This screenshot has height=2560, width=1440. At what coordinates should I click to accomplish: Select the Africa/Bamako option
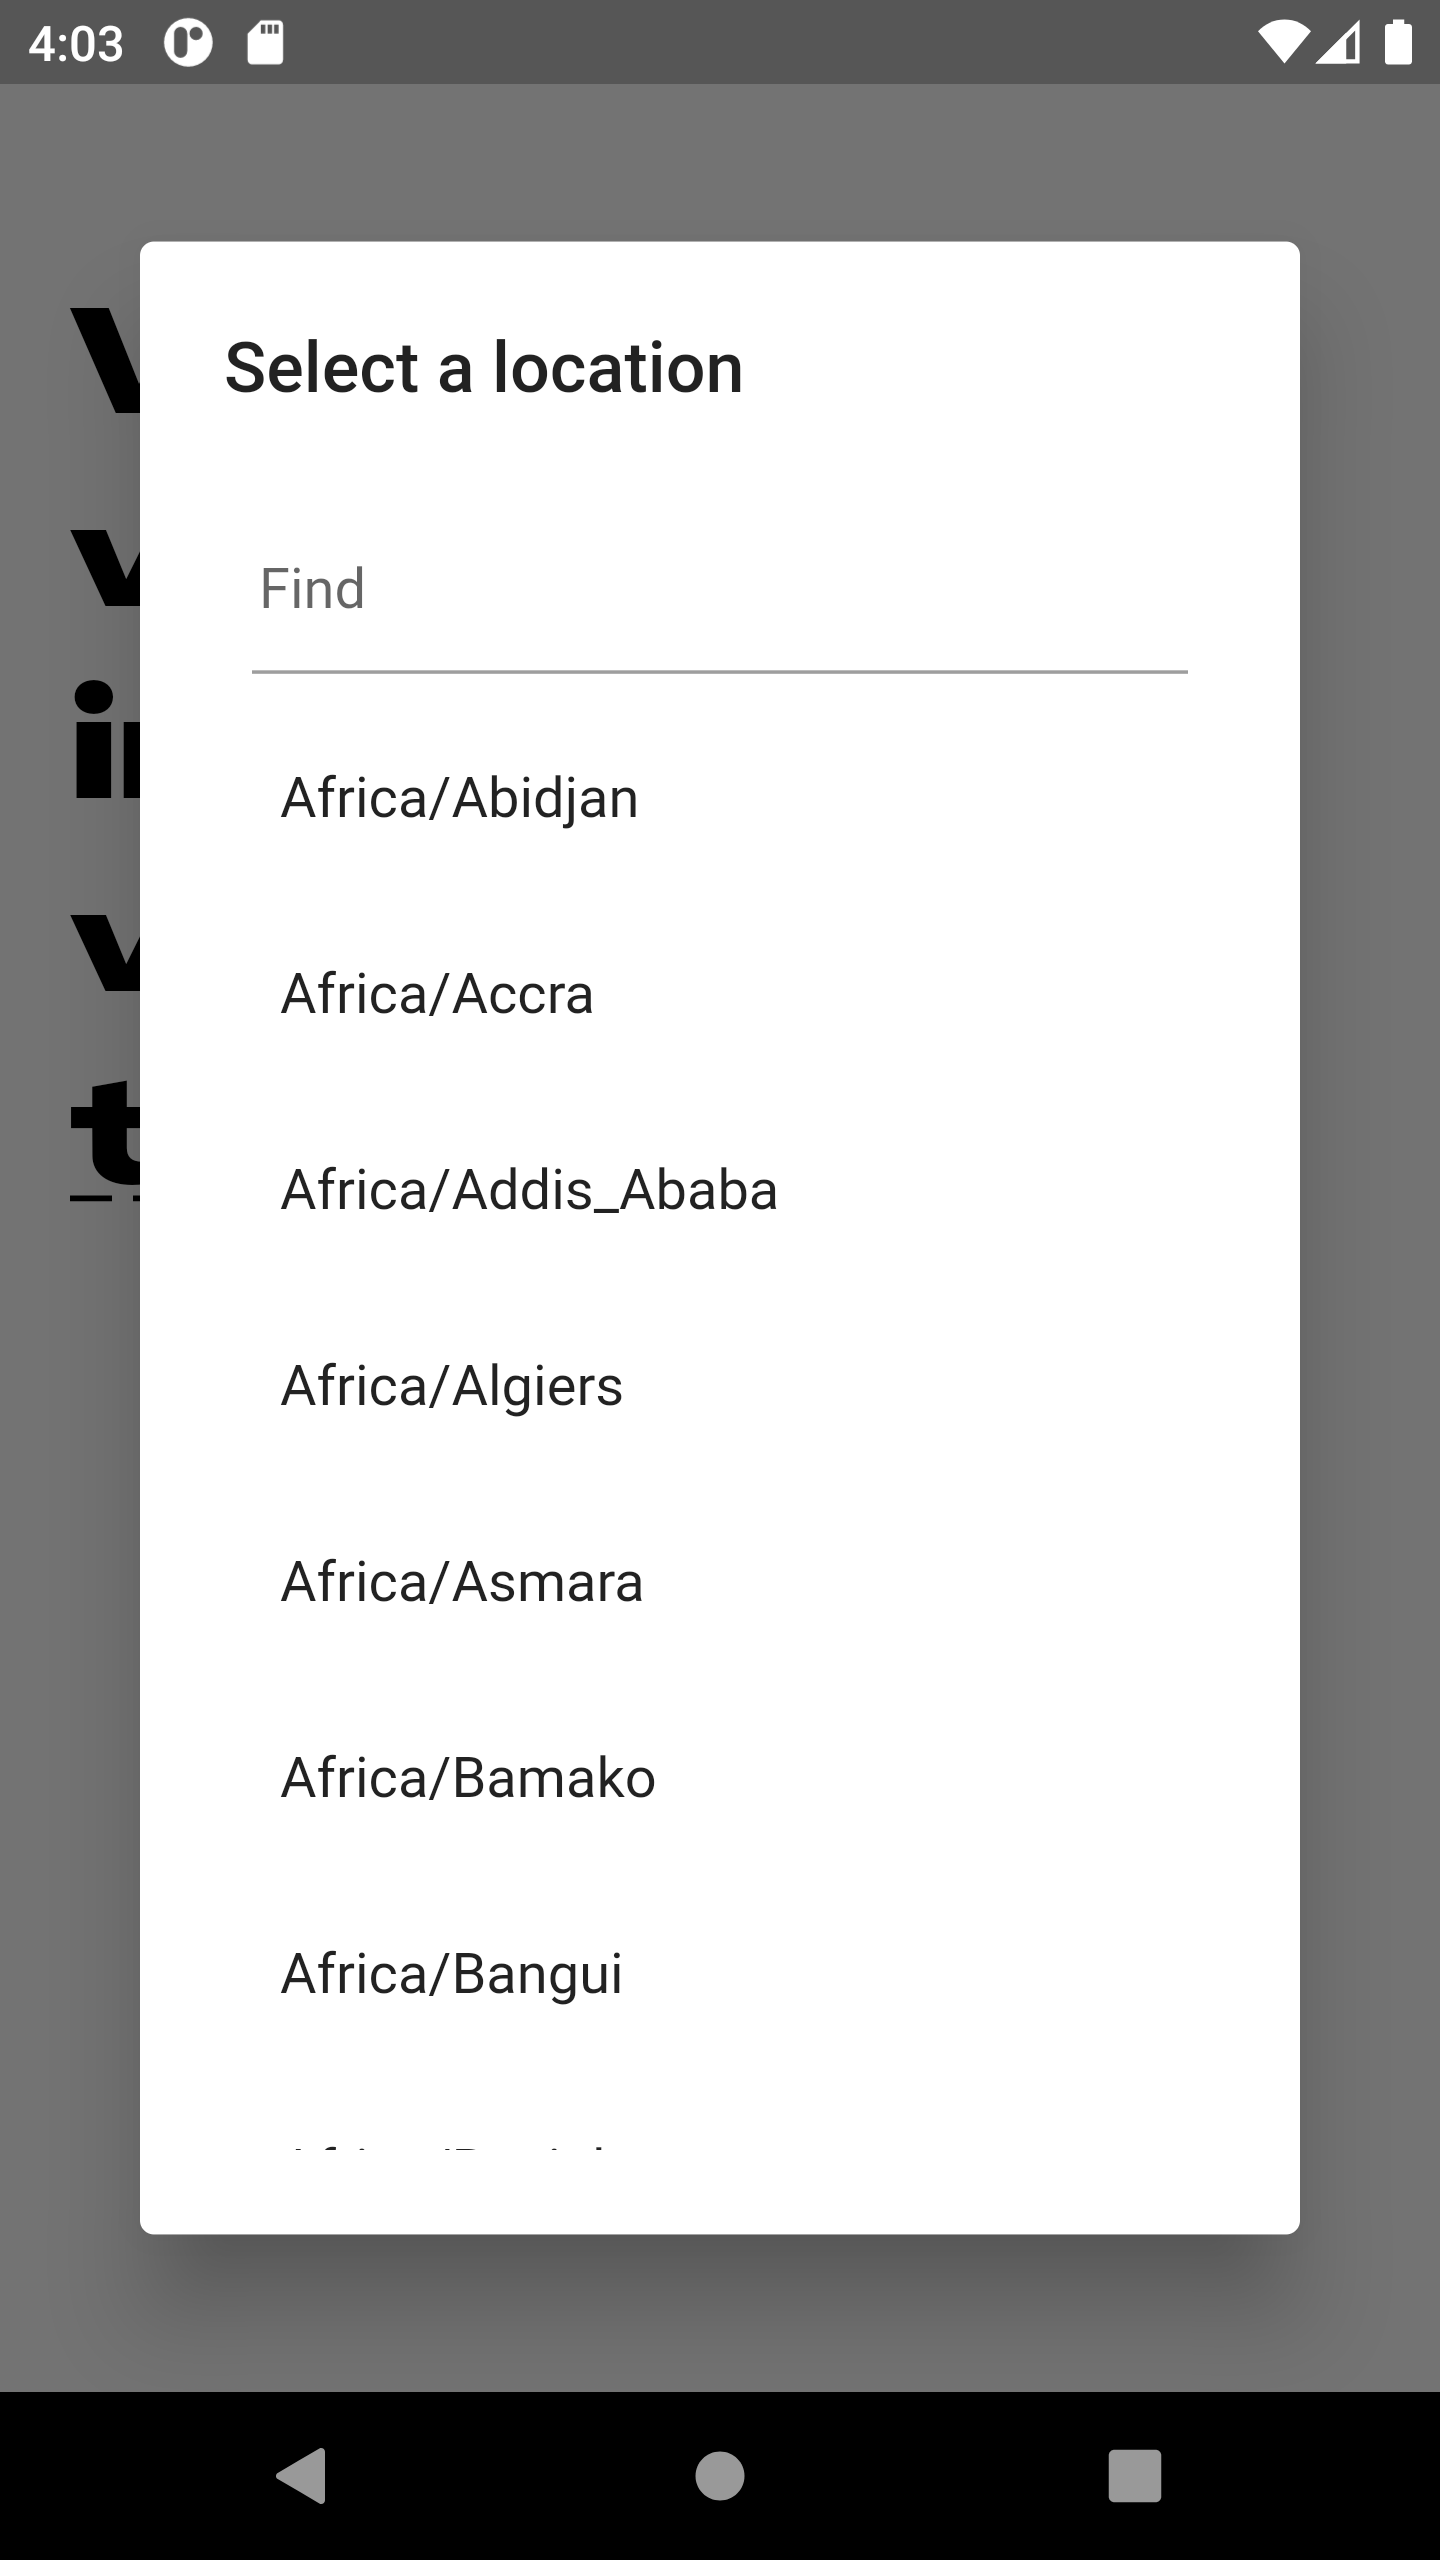point(720,1778)
